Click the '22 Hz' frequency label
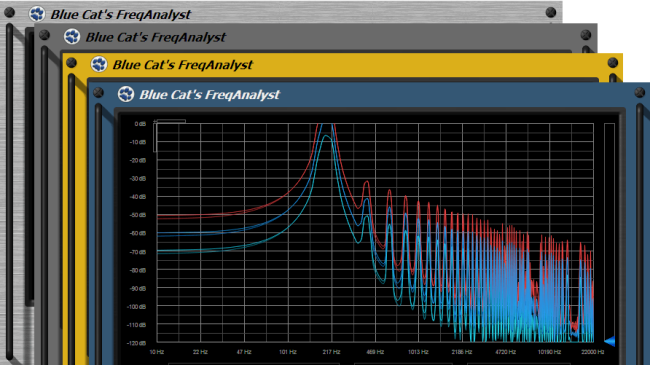Screen dimensions: 650x365 (200, 352)
